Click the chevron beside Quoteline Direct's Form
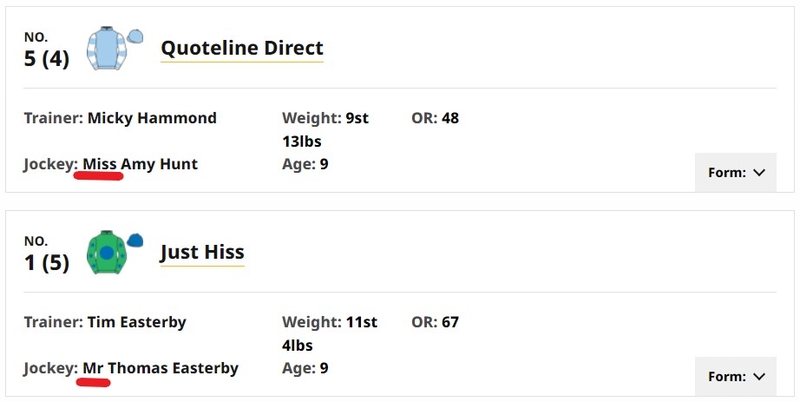Viewport: 800px width, 402px height. pyautogui.click(x=759, y=172)
